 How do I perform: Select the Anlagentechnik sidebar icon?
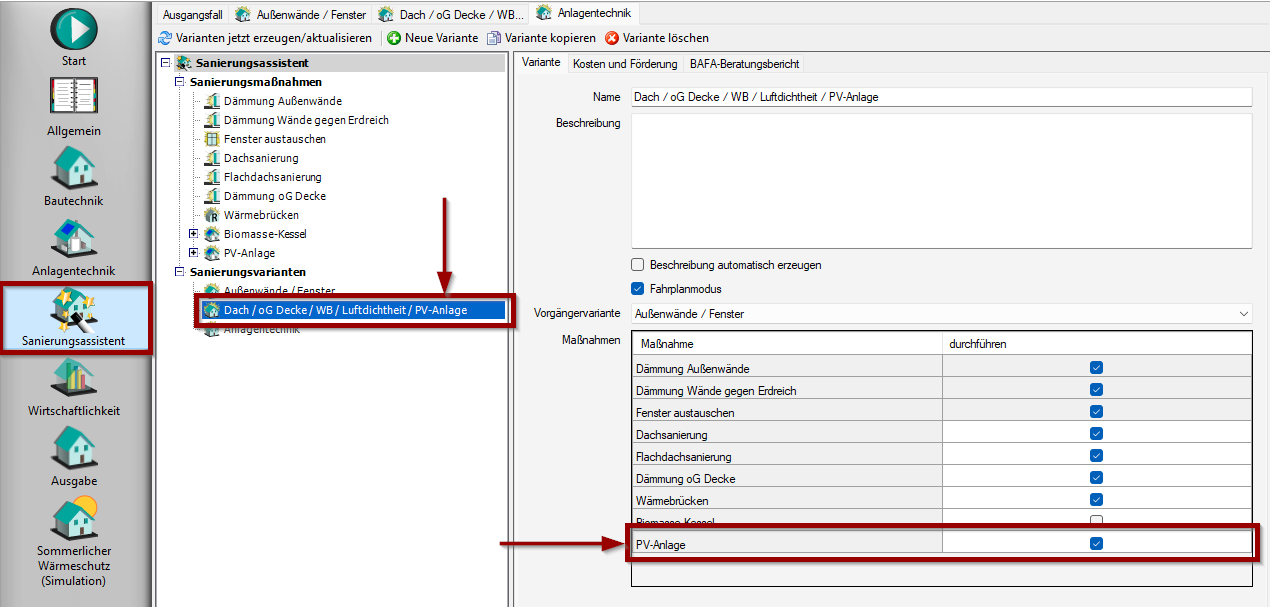click(74, 238)
